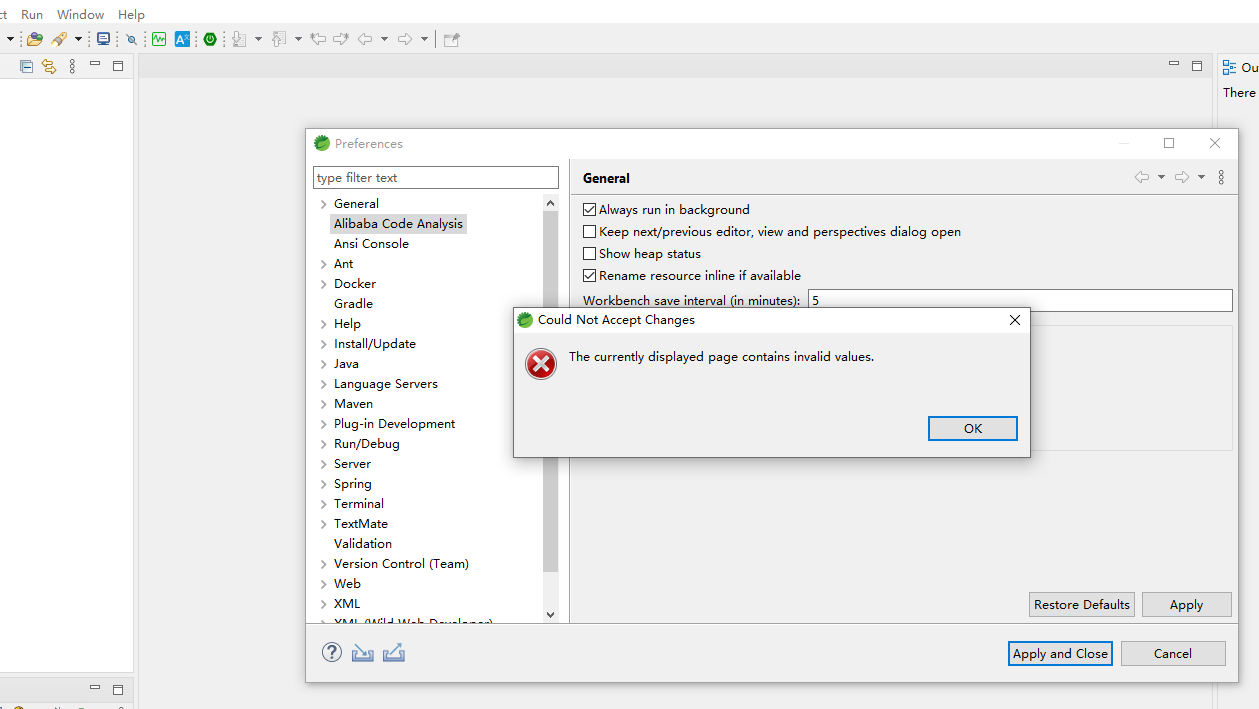Click the Spring Boot toolbar icon
The width and height of the screenshot is (1259, 709).
click(210, 39)
